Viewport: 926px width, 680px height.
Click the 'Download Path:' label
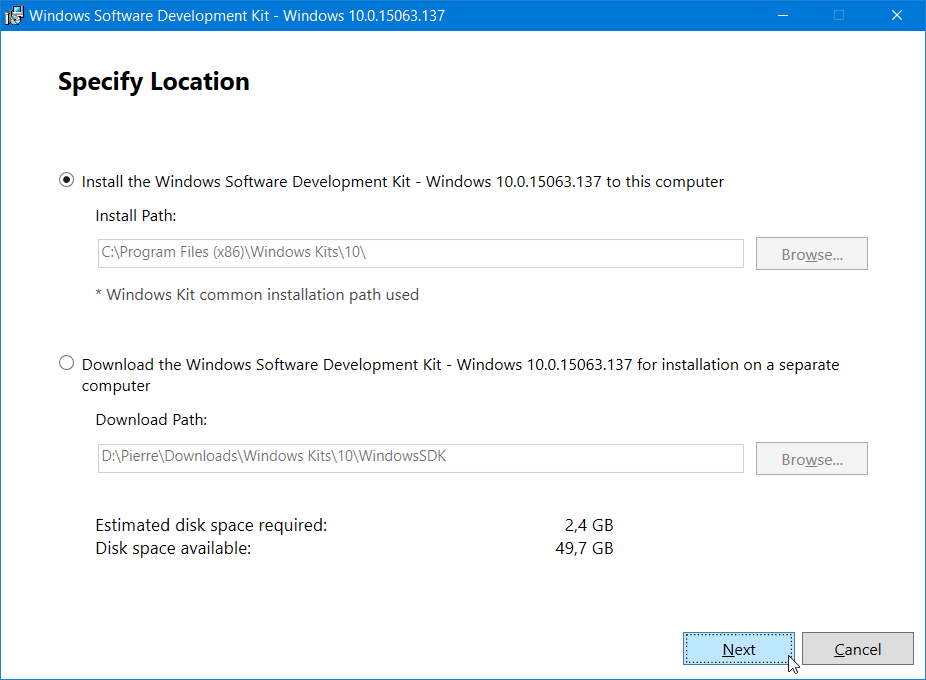[x=151, y=419]
